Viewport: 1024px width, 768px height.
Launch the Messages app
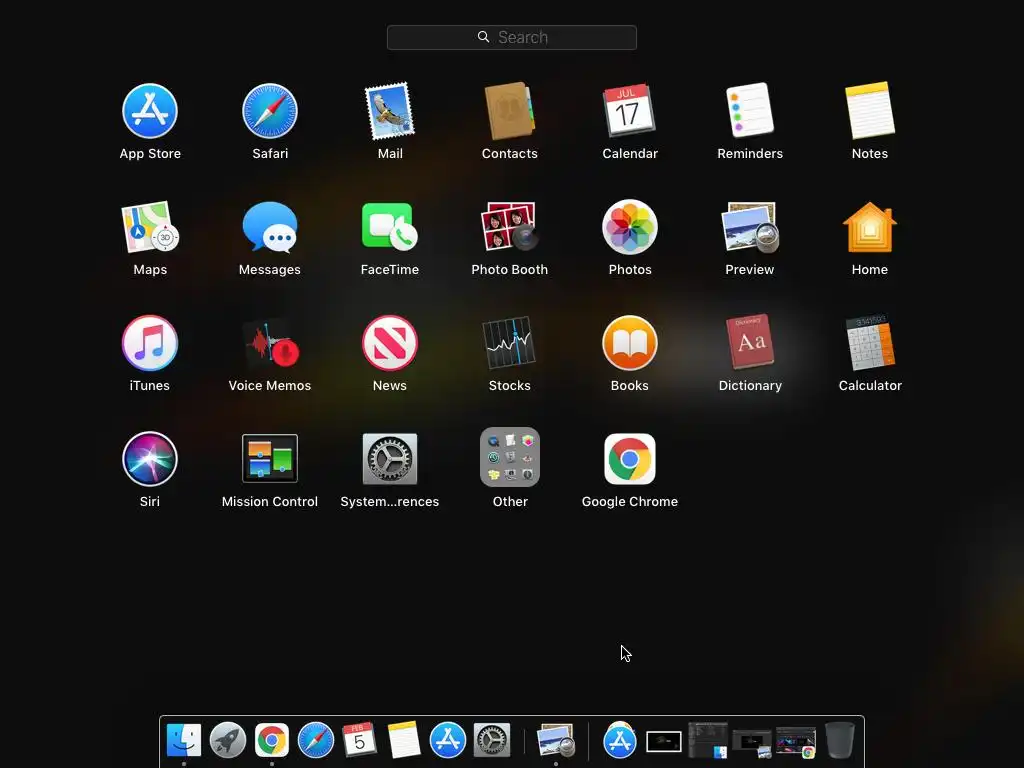(270, 227)
